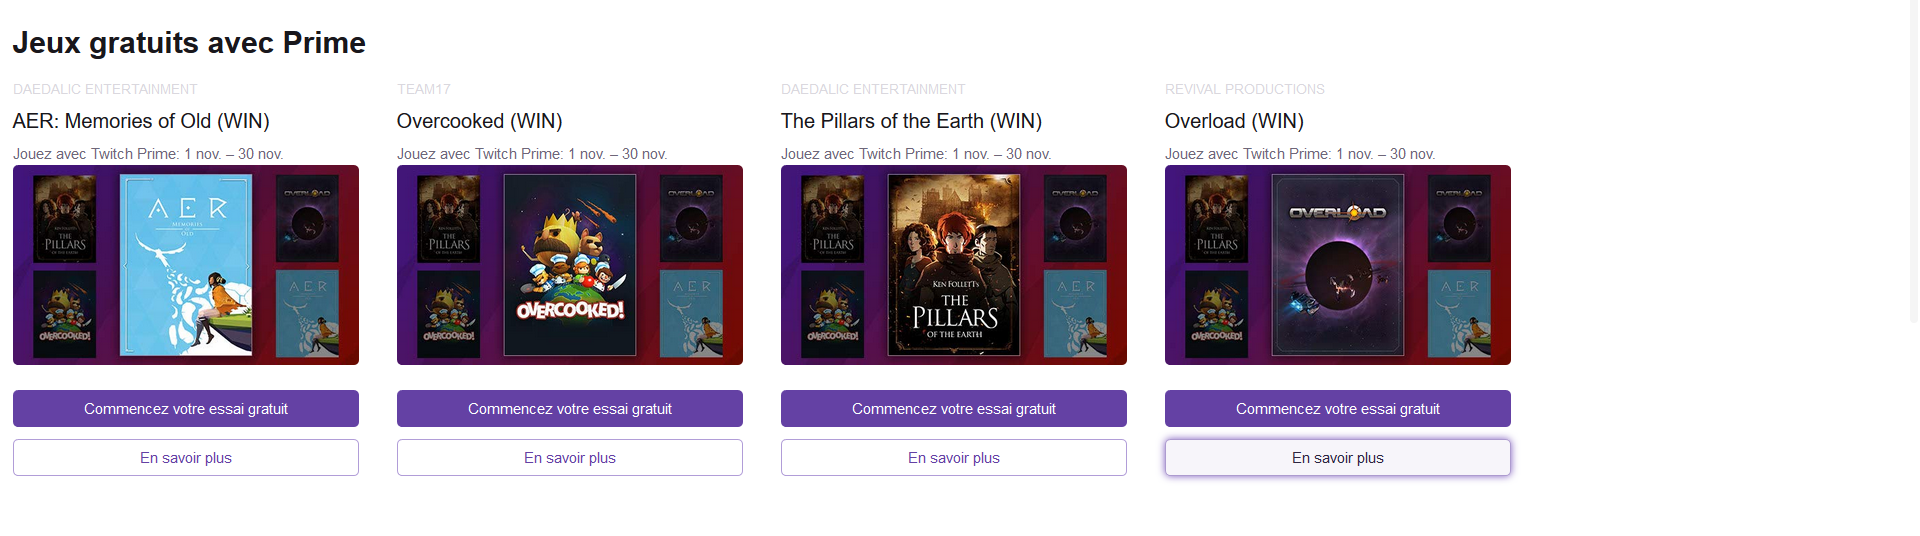This screenshot has width=1920, height=536.
Task: Click the AER: Memories of Old cover image
Action: [186, 265]
